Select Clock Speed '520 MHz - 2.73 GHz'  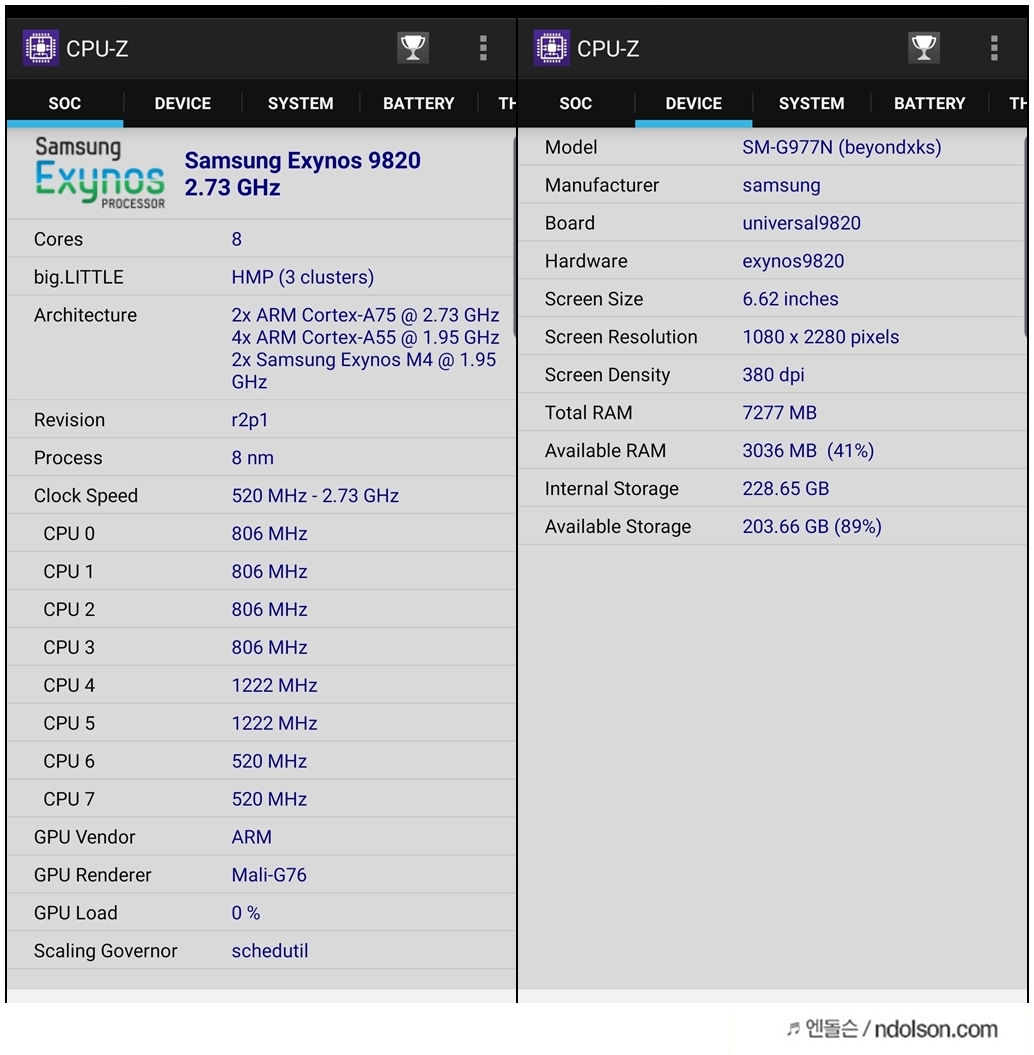click(315, 496)
